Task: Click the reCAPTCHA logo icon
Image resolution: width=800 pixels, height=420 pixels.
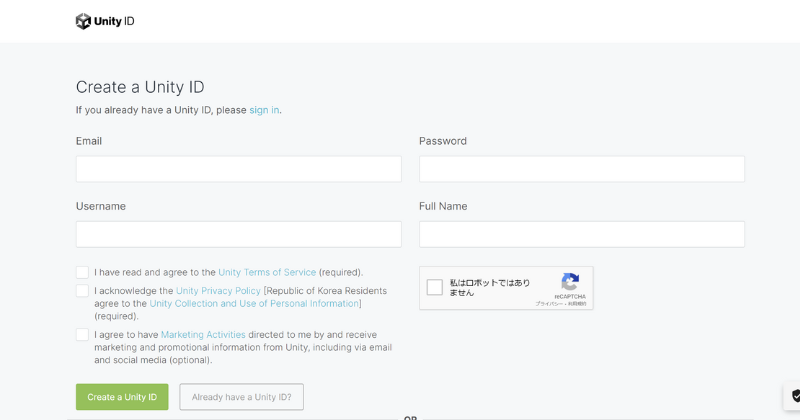Action: point(570,282)
